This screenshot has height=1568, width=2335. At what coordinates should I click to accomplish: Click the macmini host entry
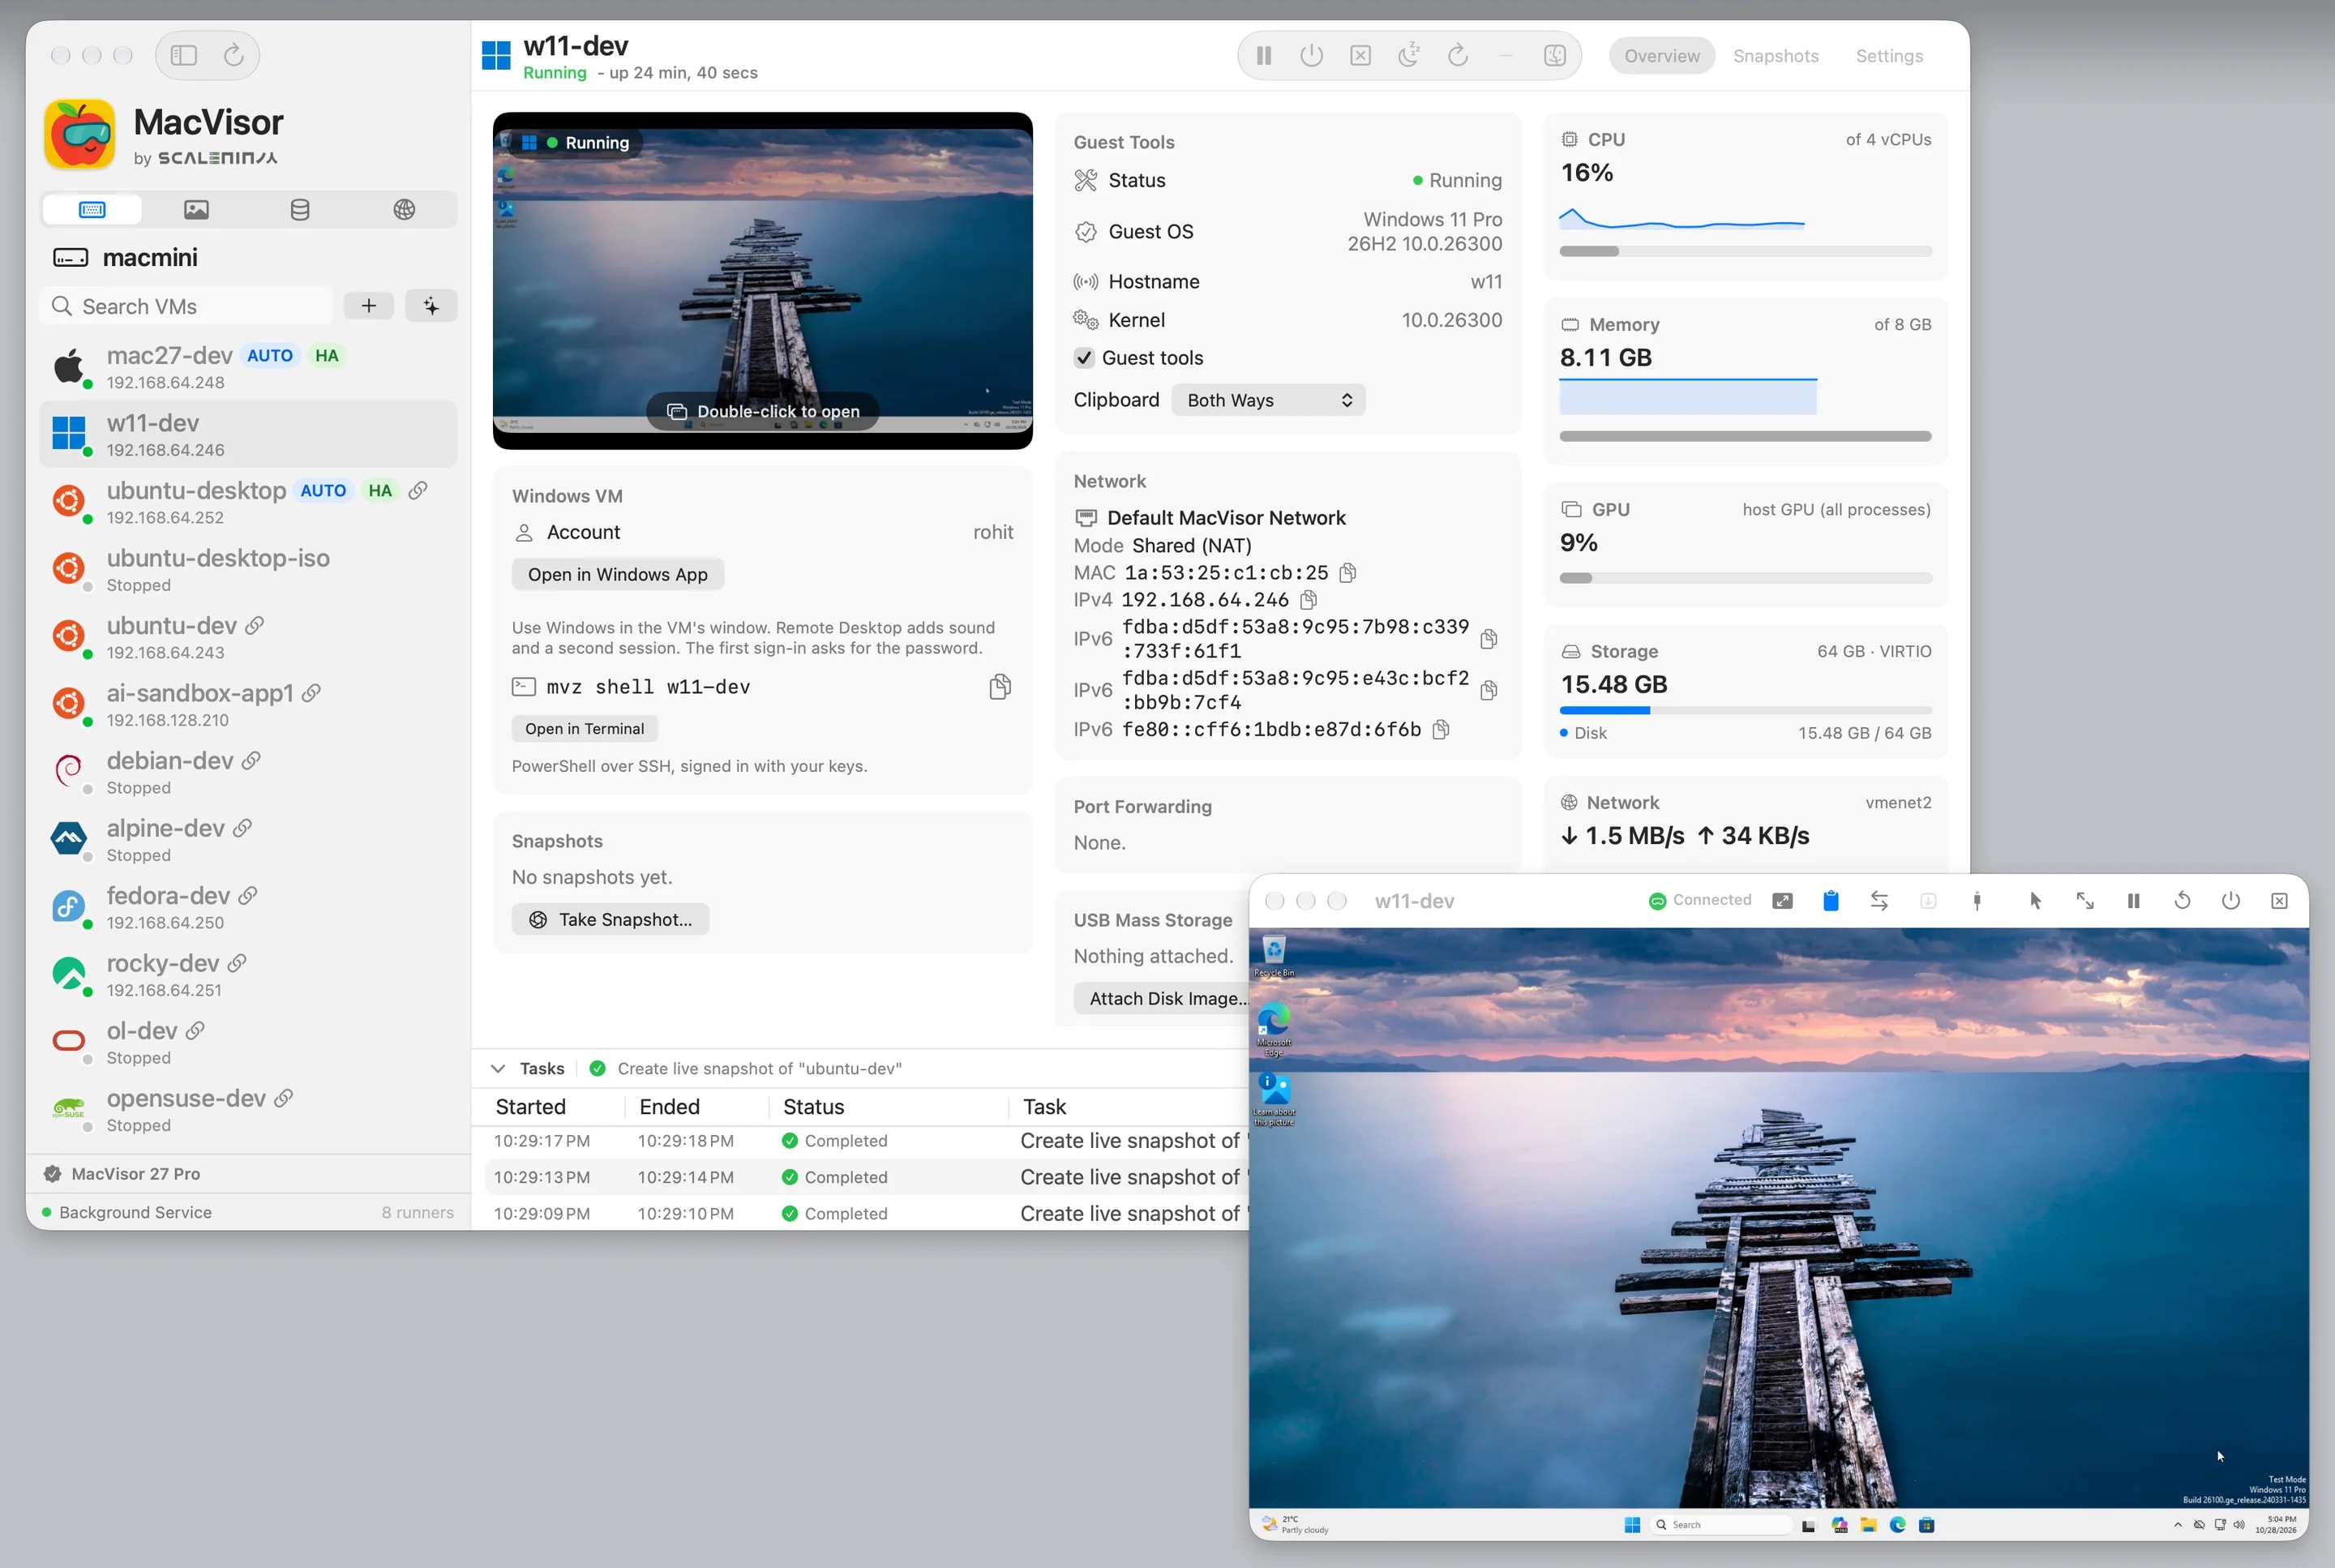(x=125, y=258)
